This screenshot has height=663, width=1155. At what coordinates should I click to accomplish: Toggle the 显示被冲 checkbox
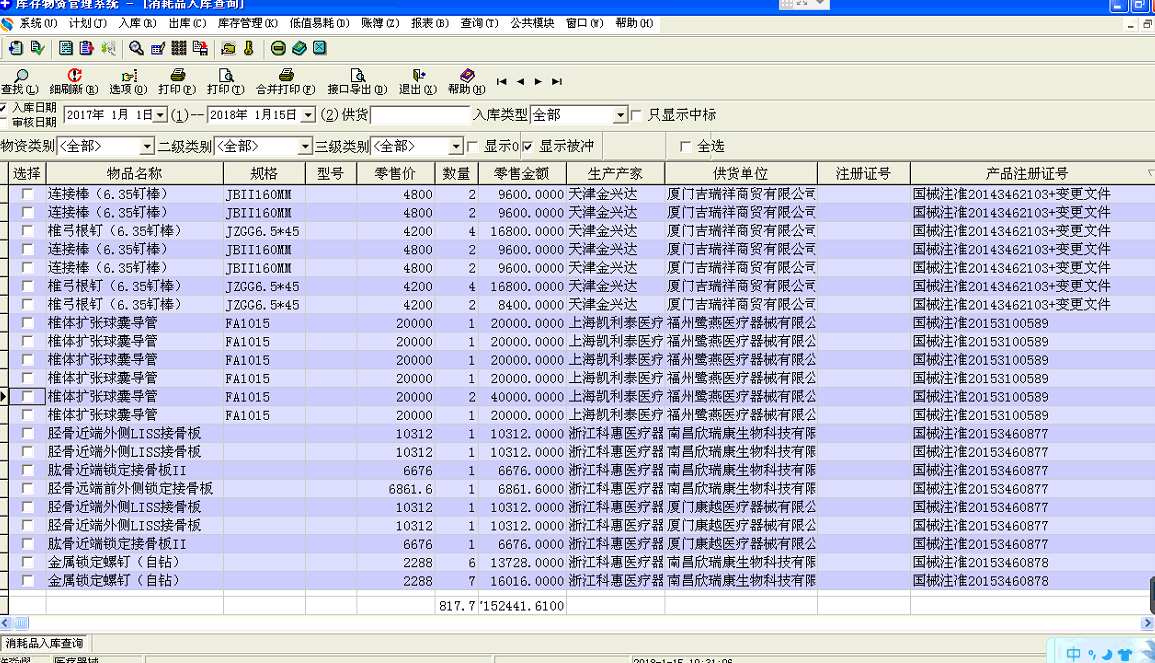click(527, 147)
